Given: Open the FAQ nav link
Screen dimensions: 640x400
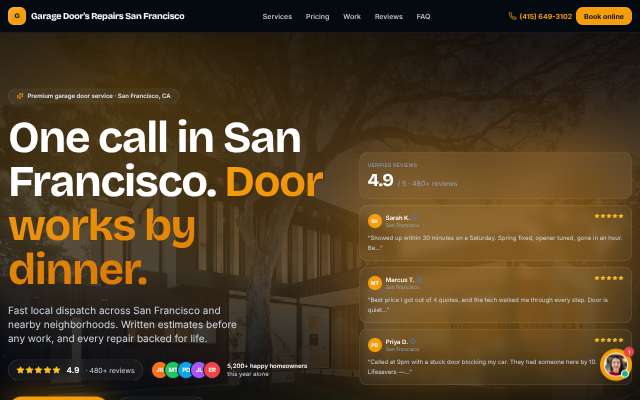Looking at the screenshot, I should pyautogui.click(x=423, y=16).
